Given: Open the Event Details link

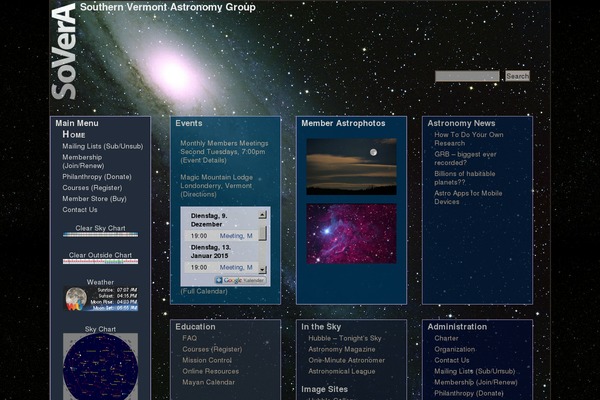Looking at the screenshot, I should [203, 160].
